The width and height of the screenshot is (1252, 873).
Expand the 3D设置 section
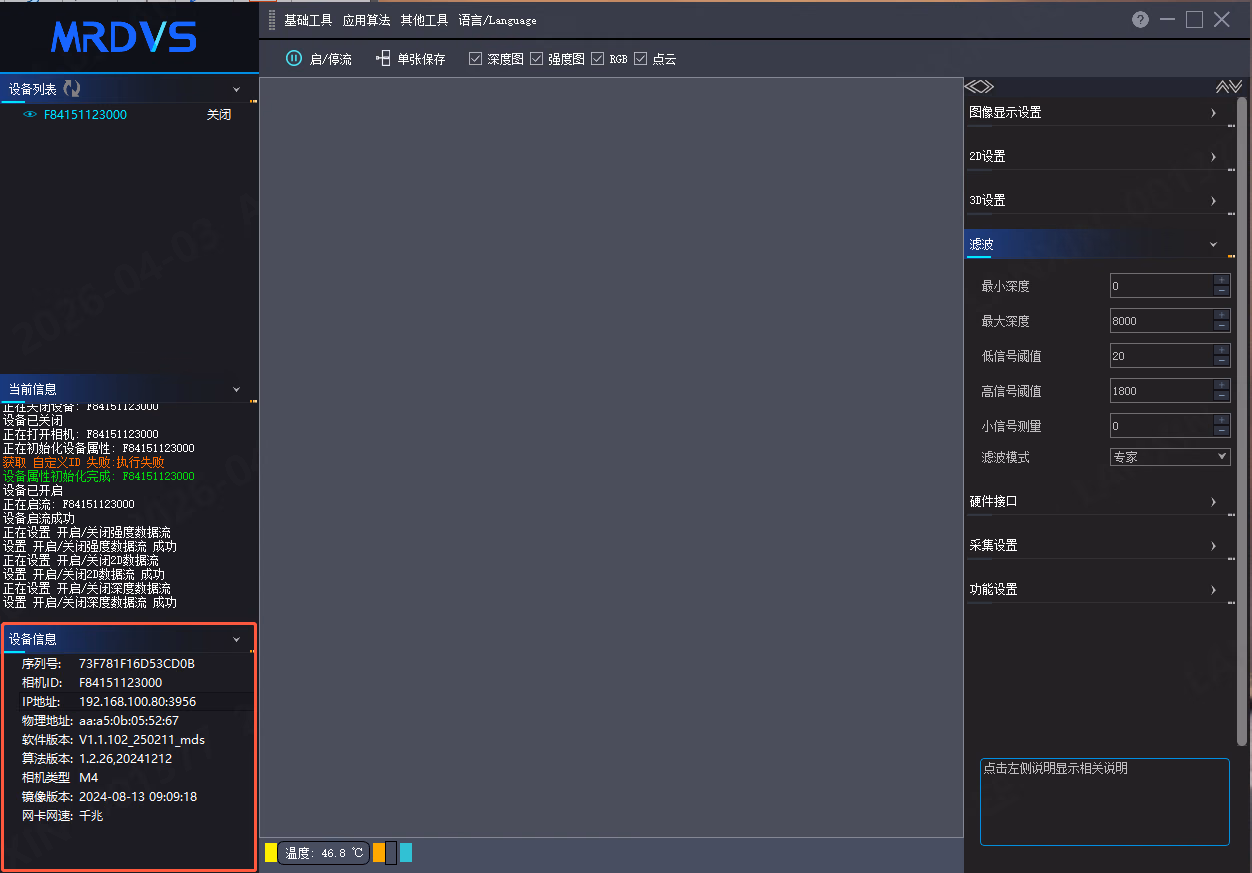(x=1098, y=201)
